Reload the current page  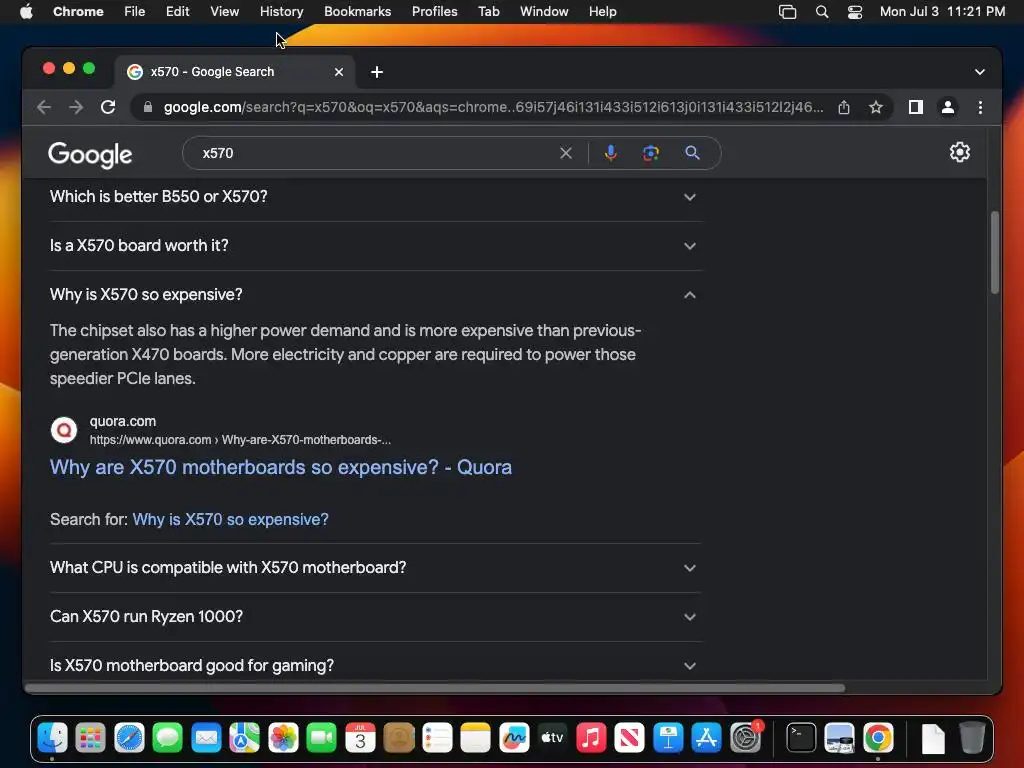point(108,107)
